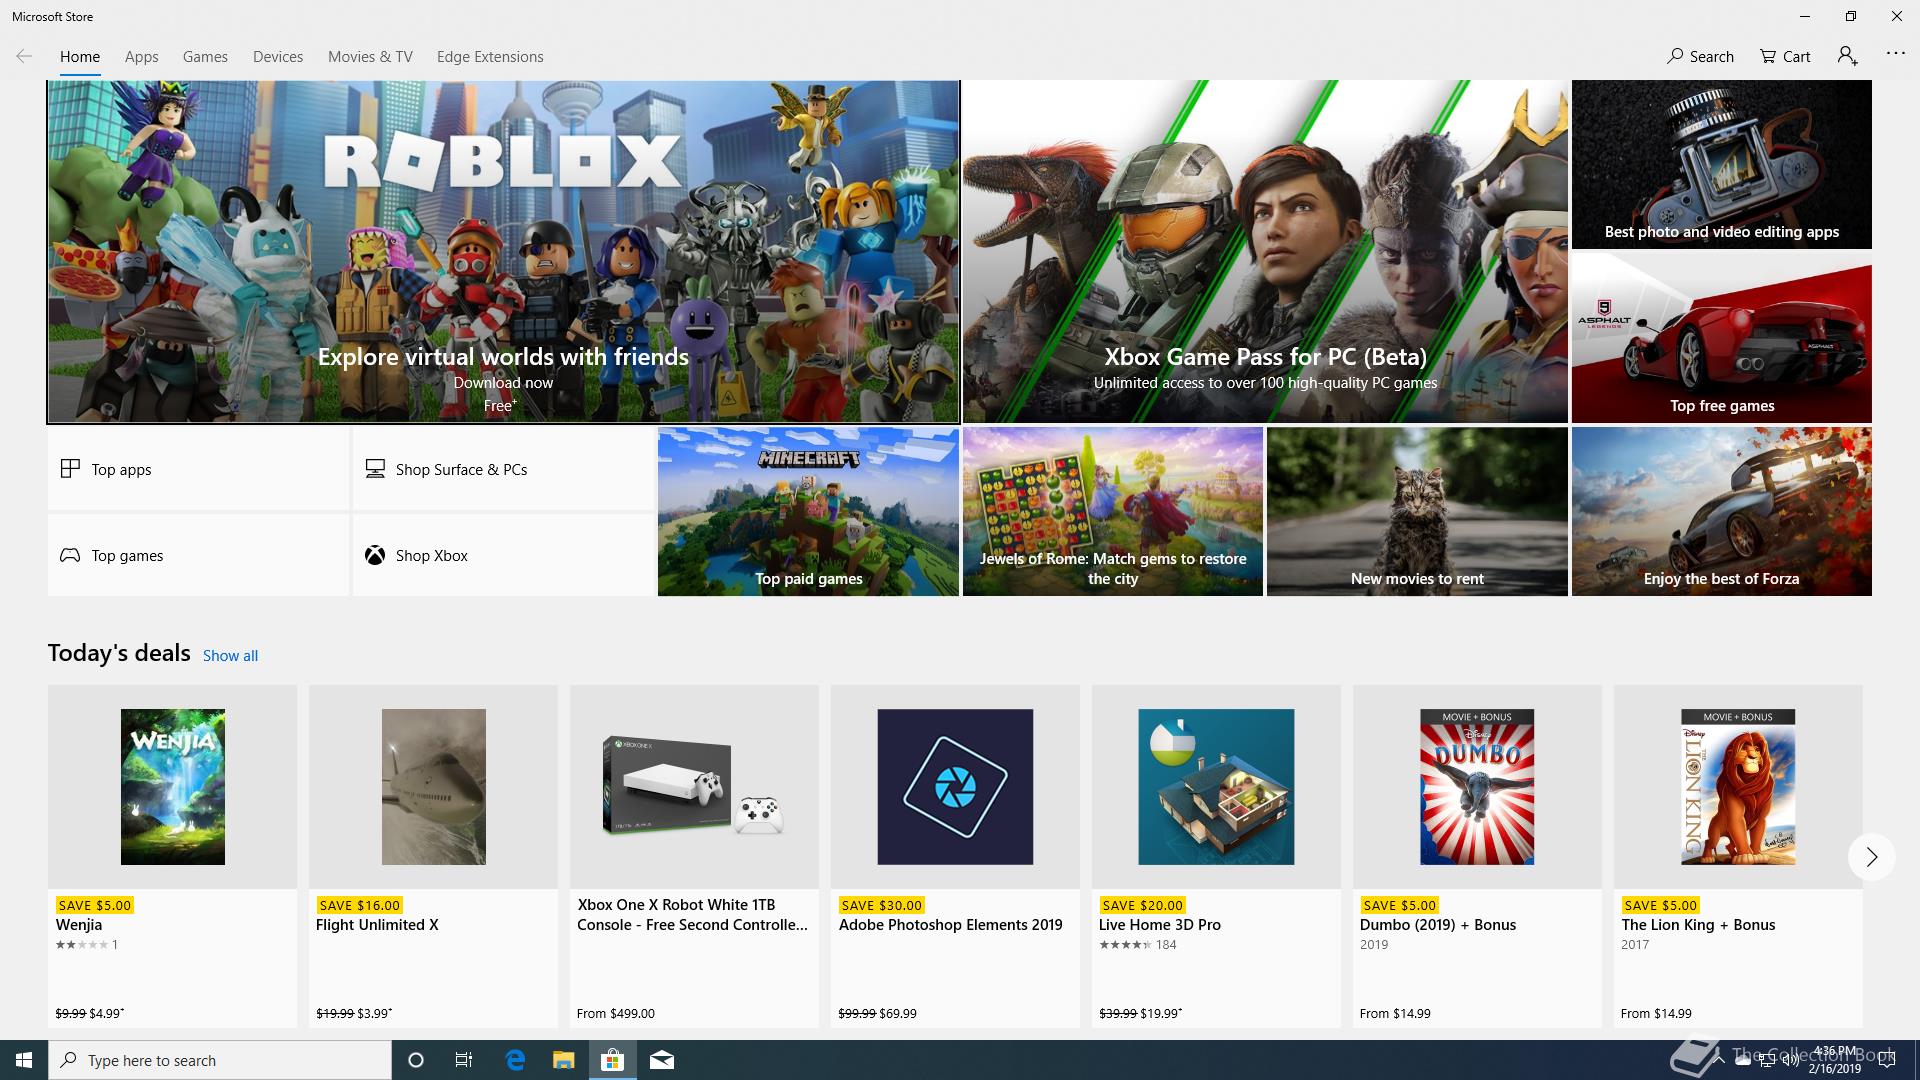1920x1080 pixels.
Task: Click the Shop Surface & PCs monitor icon
Action: pyautogui.click(x=375, y=468)
